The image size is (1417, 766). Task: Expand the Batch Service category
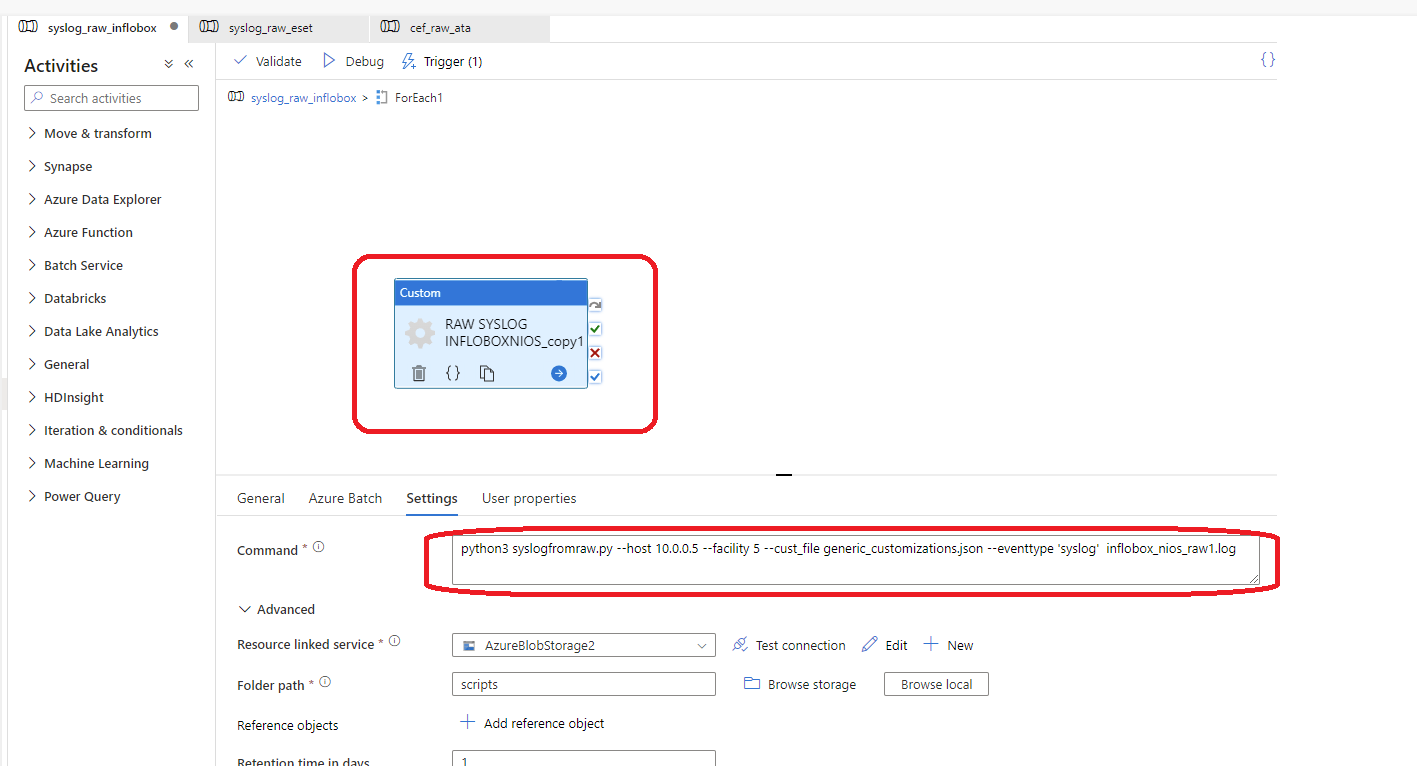[75, 265]
